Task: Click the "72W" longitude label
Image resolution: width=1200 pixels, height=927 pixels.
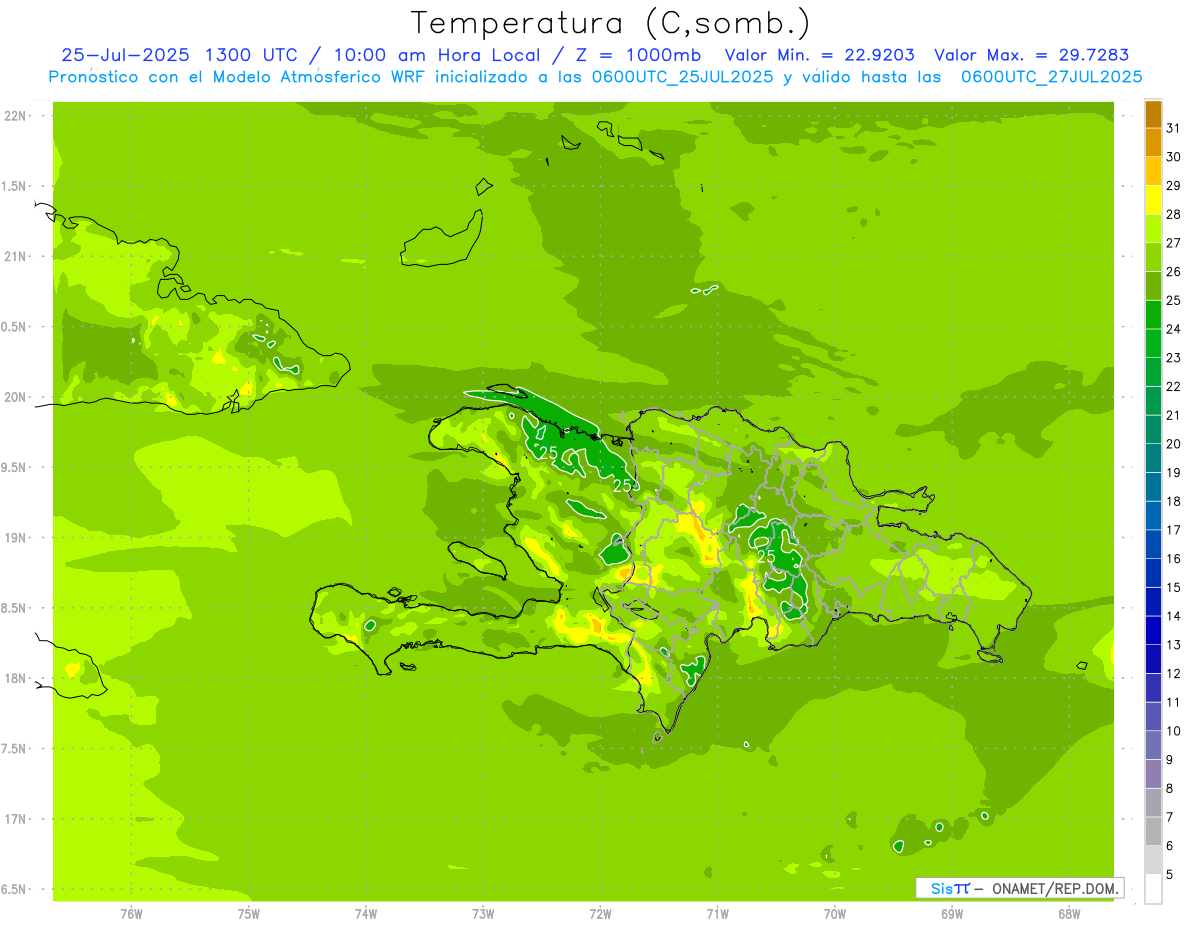Action: (600, 913)
